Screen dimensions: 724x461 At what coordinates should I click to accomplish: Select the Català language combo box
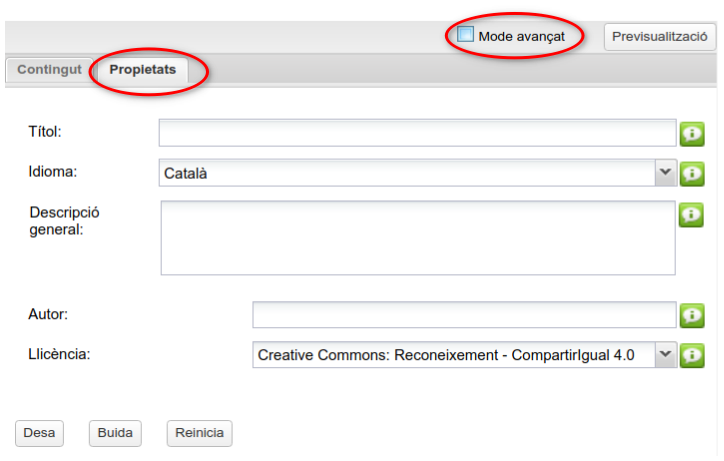418,173
